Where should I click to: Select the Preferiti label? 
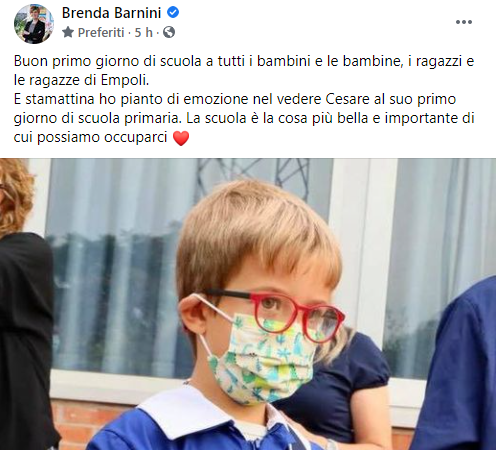(101, 32)
